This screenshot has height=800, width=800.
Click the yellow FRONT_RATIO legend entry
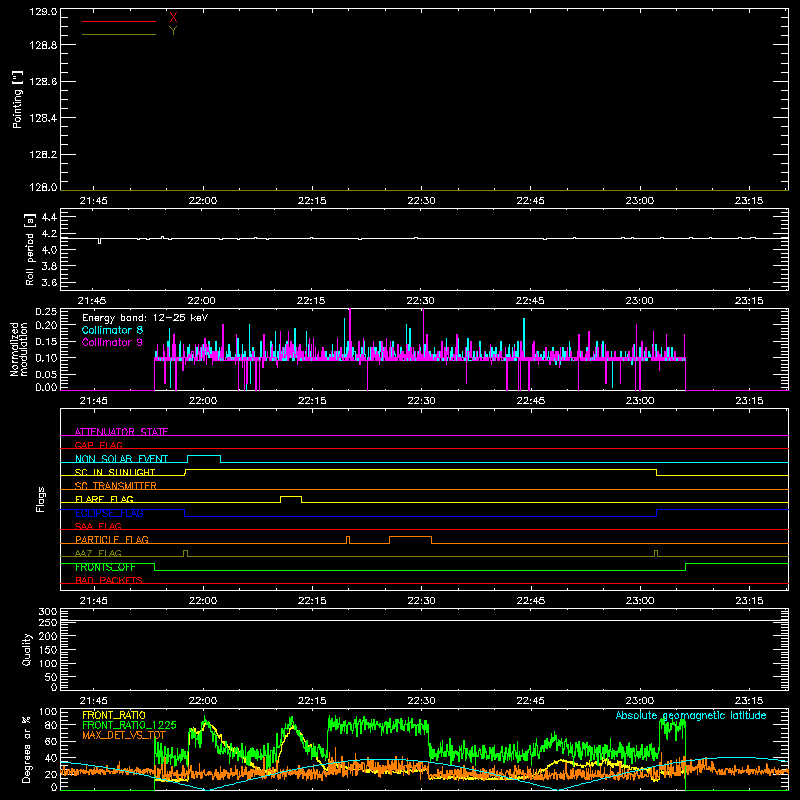point(114,715)
